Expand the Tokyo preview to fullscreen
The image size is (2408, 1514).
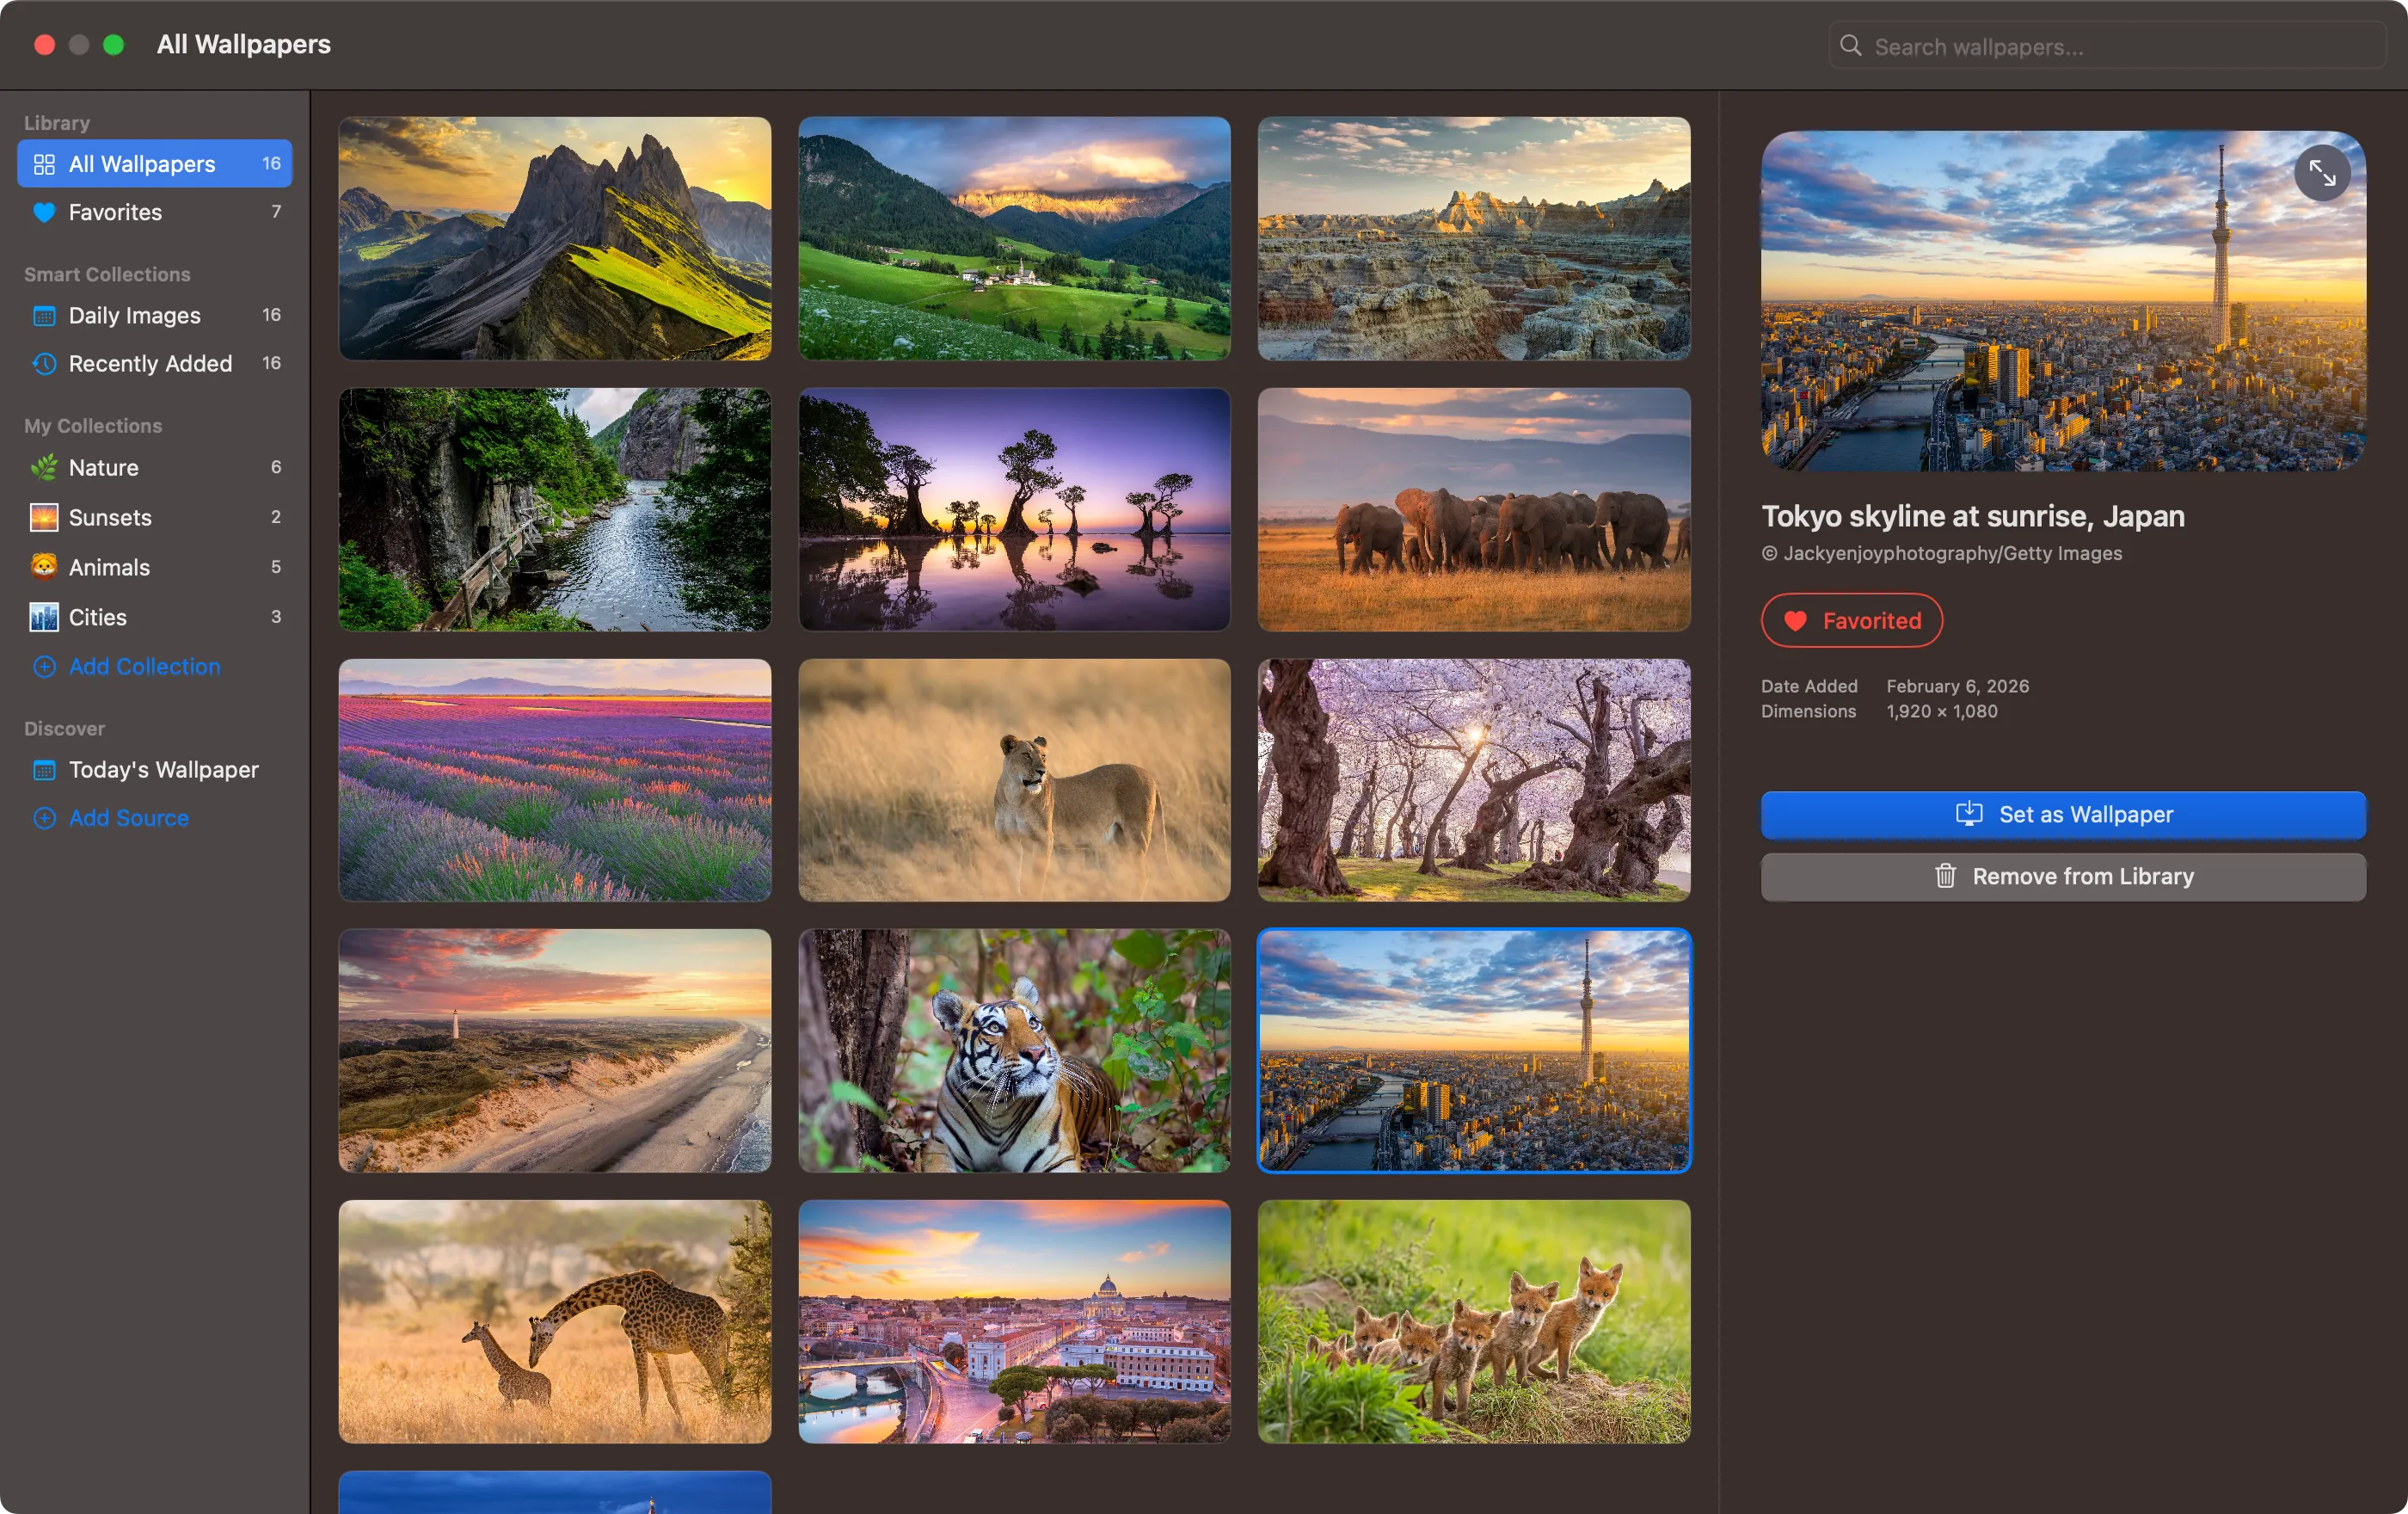(x=2321, y=174)
